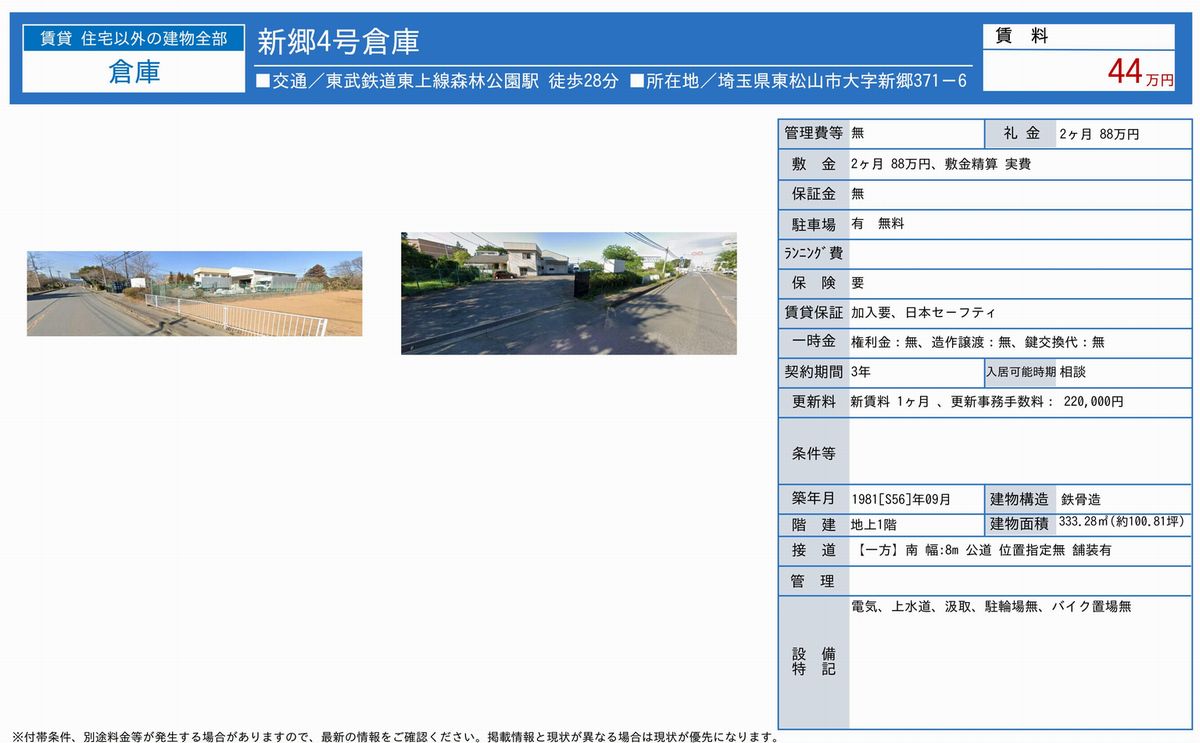Click the 設備特記 row label

tap(813, 662)
